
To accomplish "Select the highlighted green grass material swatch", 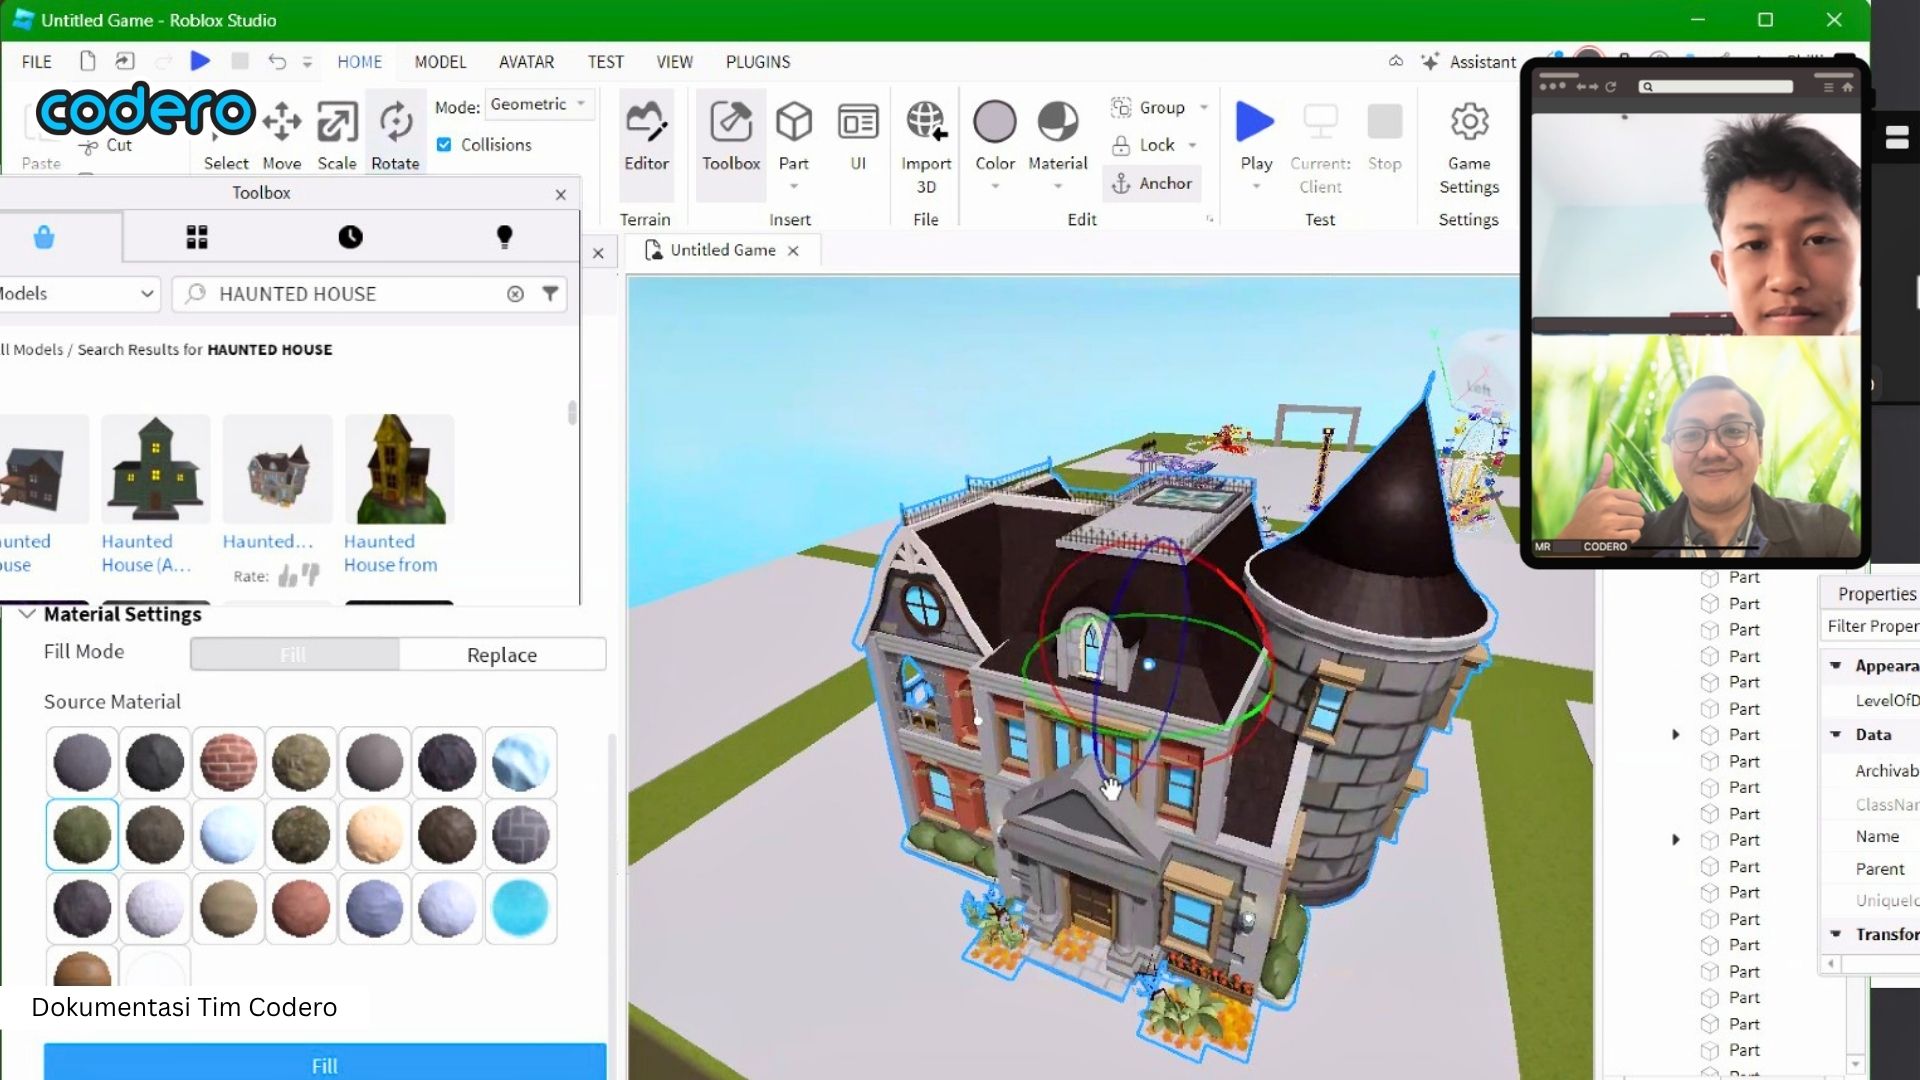I will tap(82, 835).
